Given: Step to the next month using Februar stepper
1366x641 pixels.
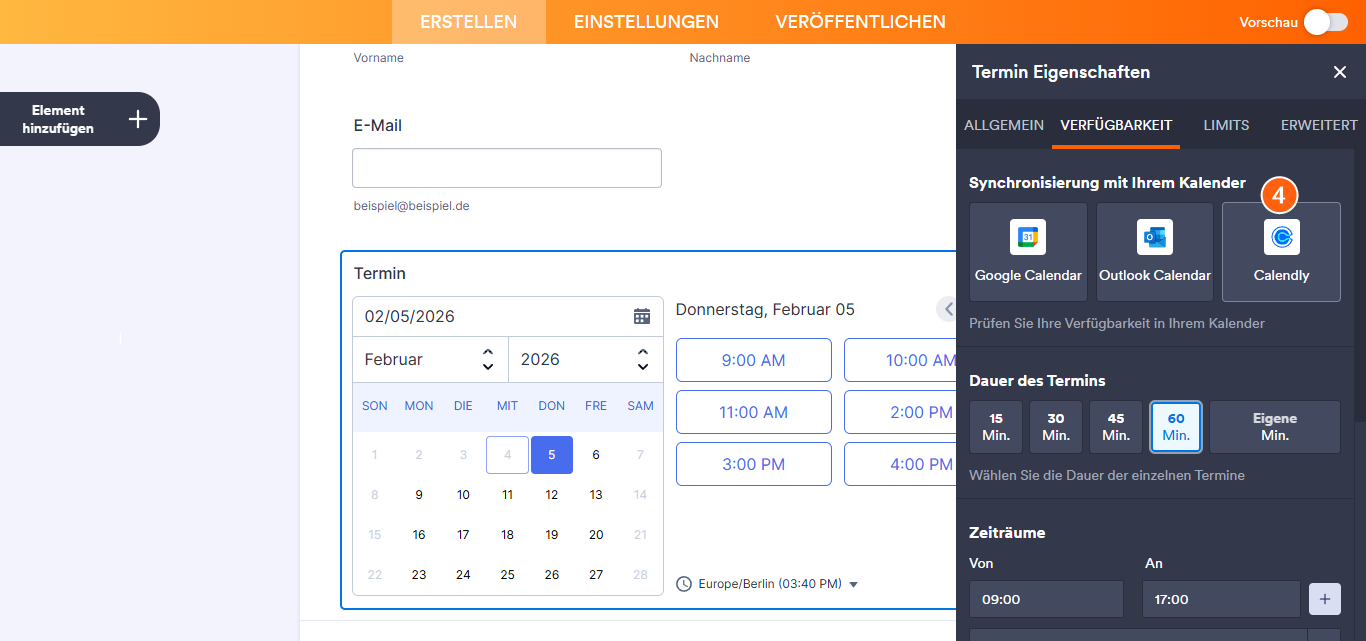Looking at the screenshot, I should [x=487, y=353].
